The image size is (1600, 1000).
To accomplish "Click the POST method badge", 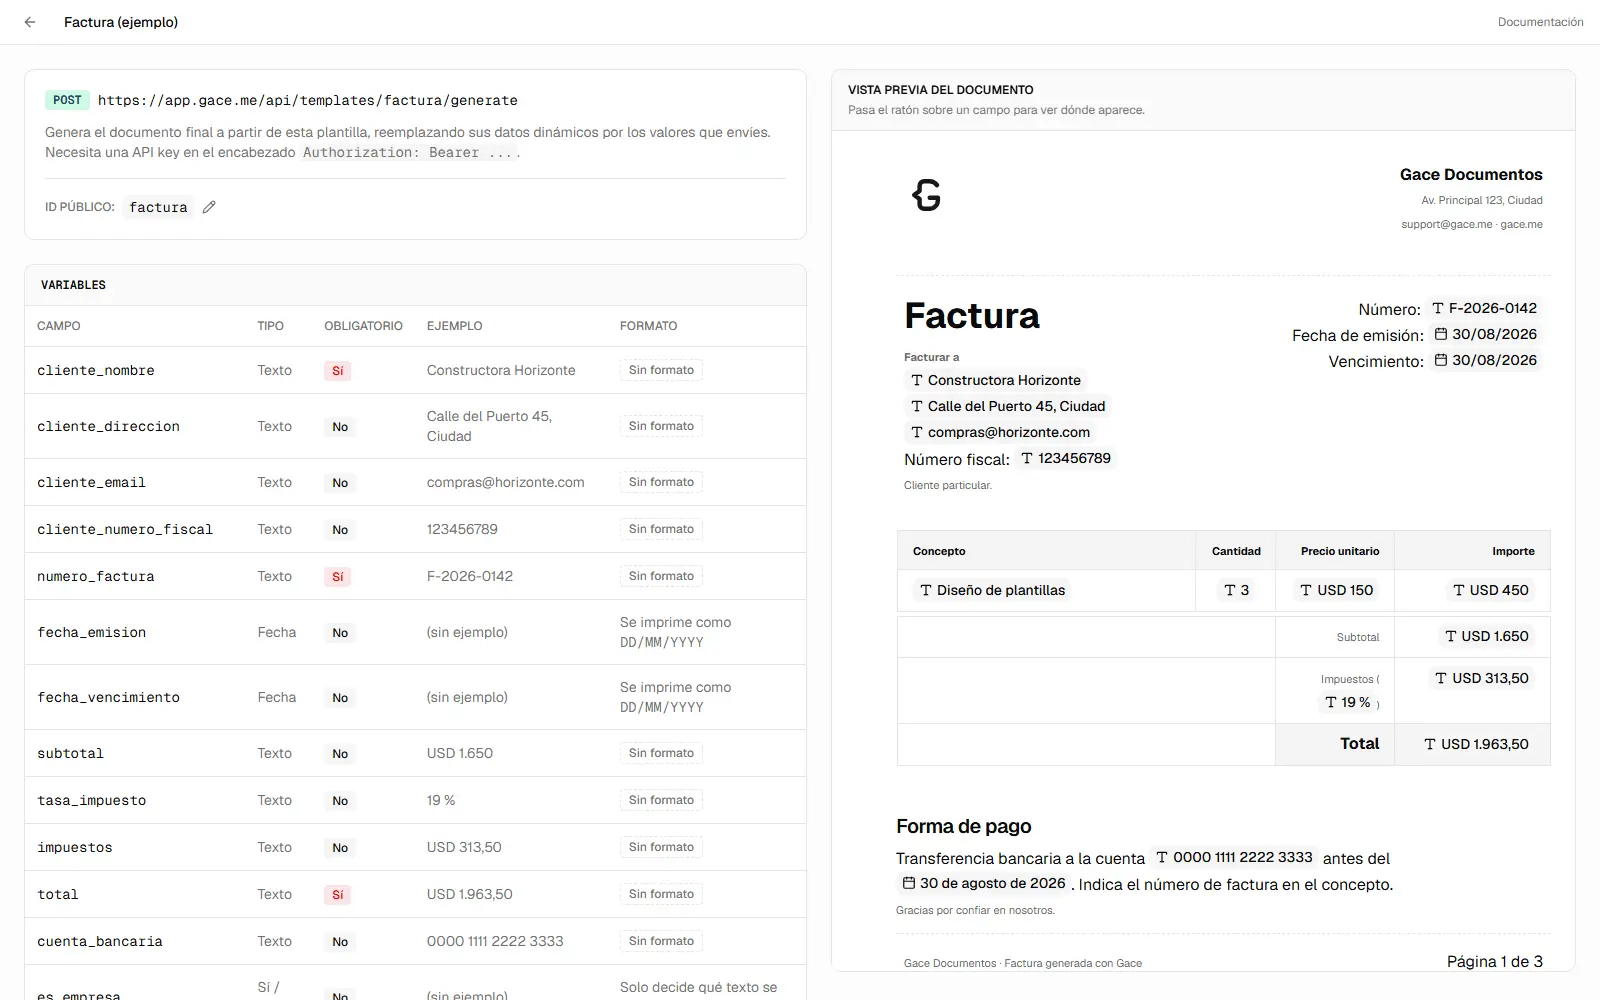I will [x=67, y=100].
